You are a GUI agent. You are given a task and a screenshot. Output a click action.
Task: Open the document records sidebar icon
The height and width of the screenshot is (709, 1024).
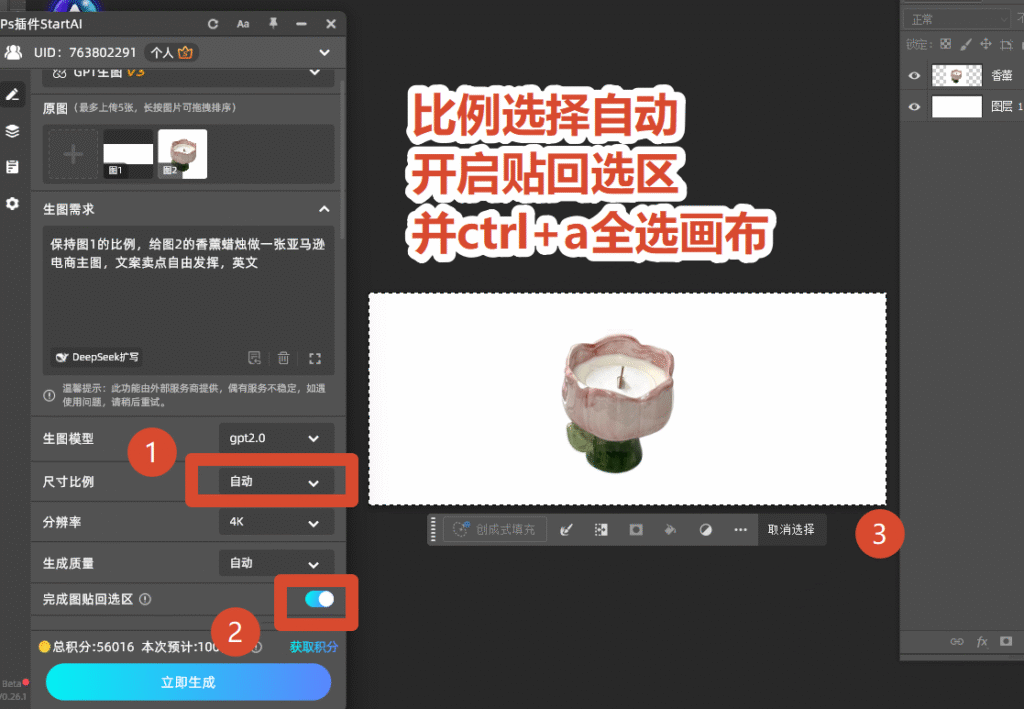pos(12,167)
